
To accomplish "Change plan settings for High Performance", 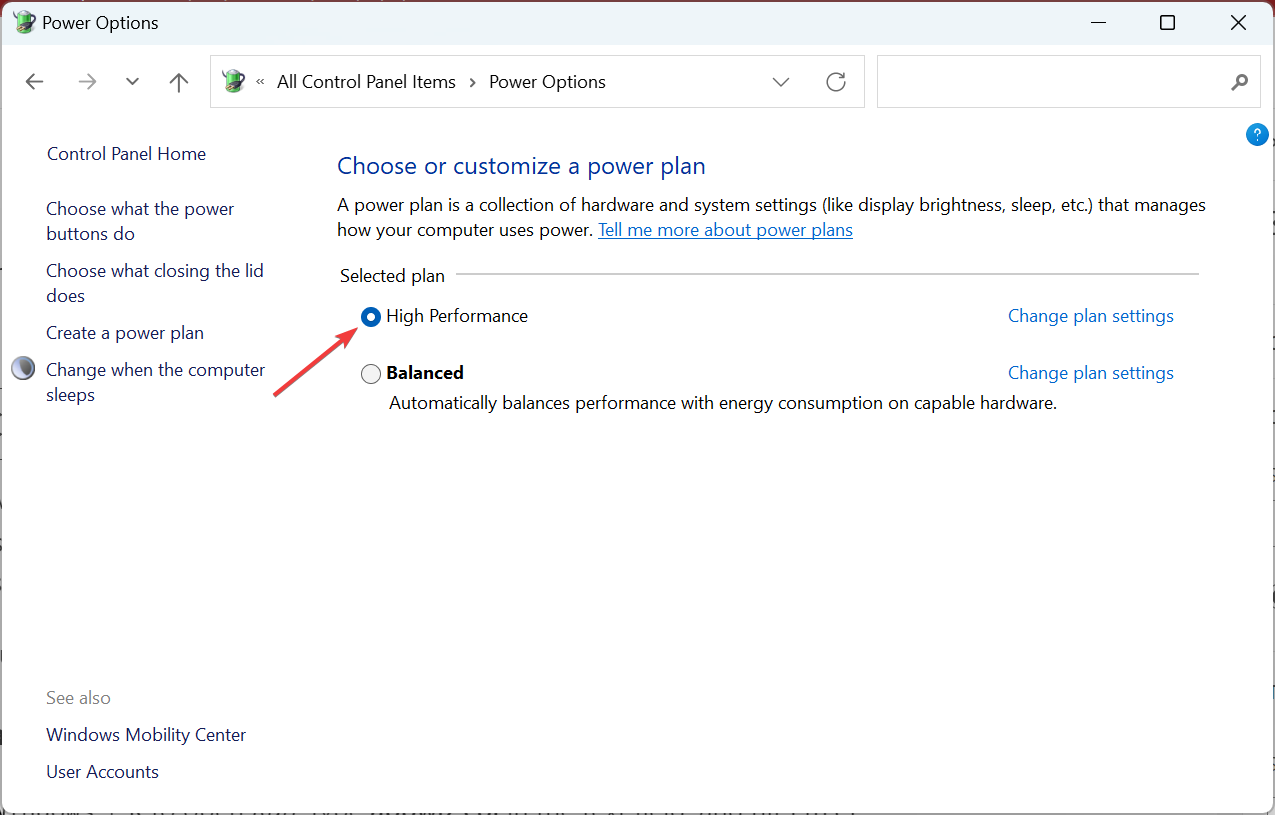I will [x=1091, y=316].
